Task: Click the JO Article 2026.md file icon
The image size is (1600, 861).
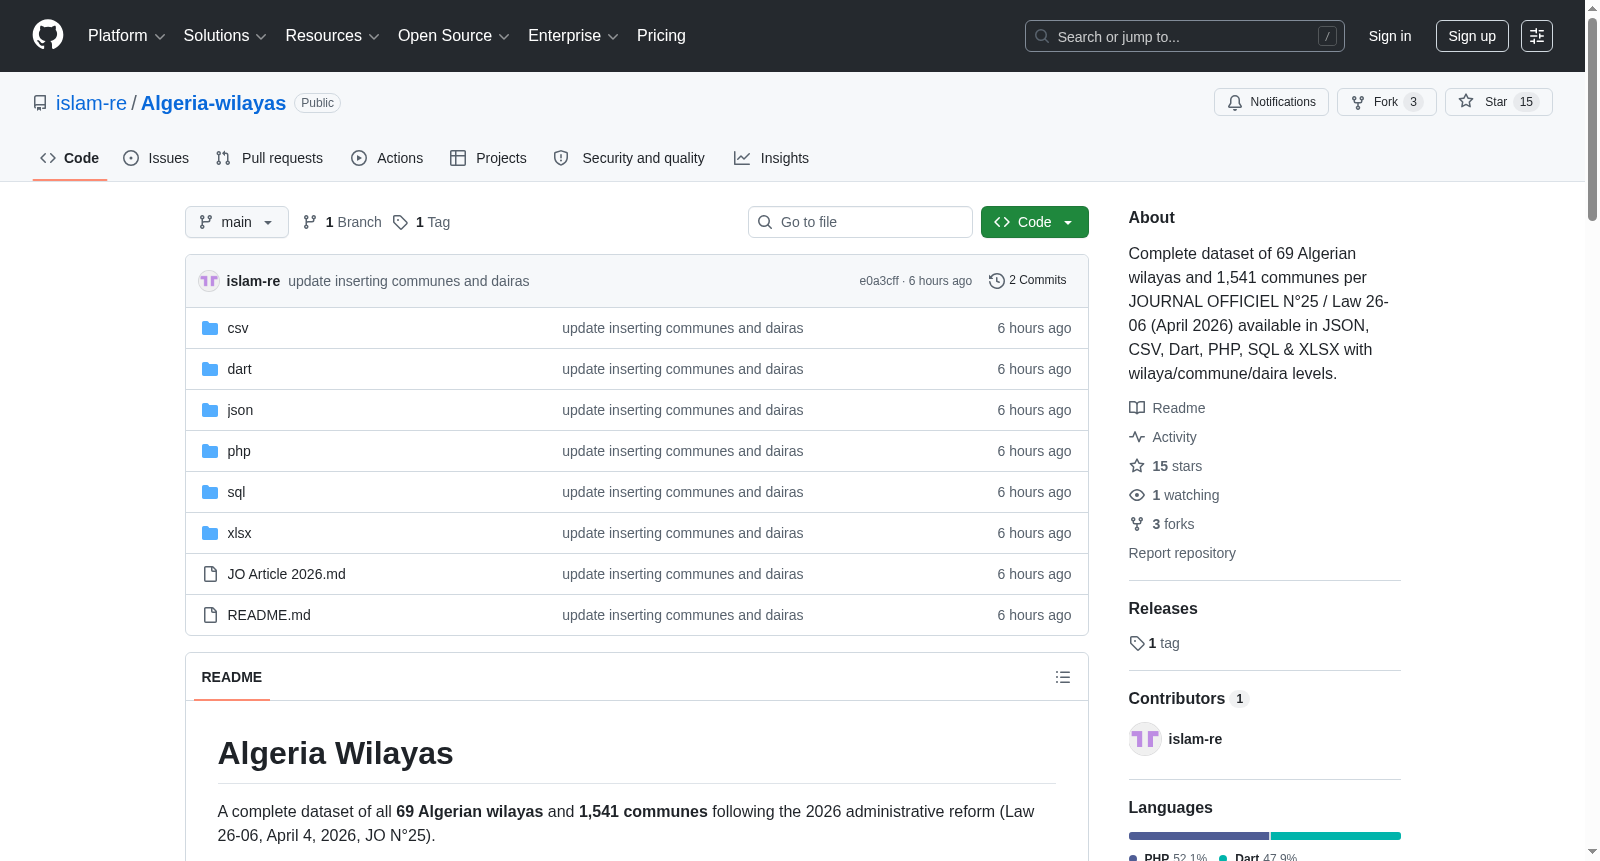Action: (x=210, y=574)
